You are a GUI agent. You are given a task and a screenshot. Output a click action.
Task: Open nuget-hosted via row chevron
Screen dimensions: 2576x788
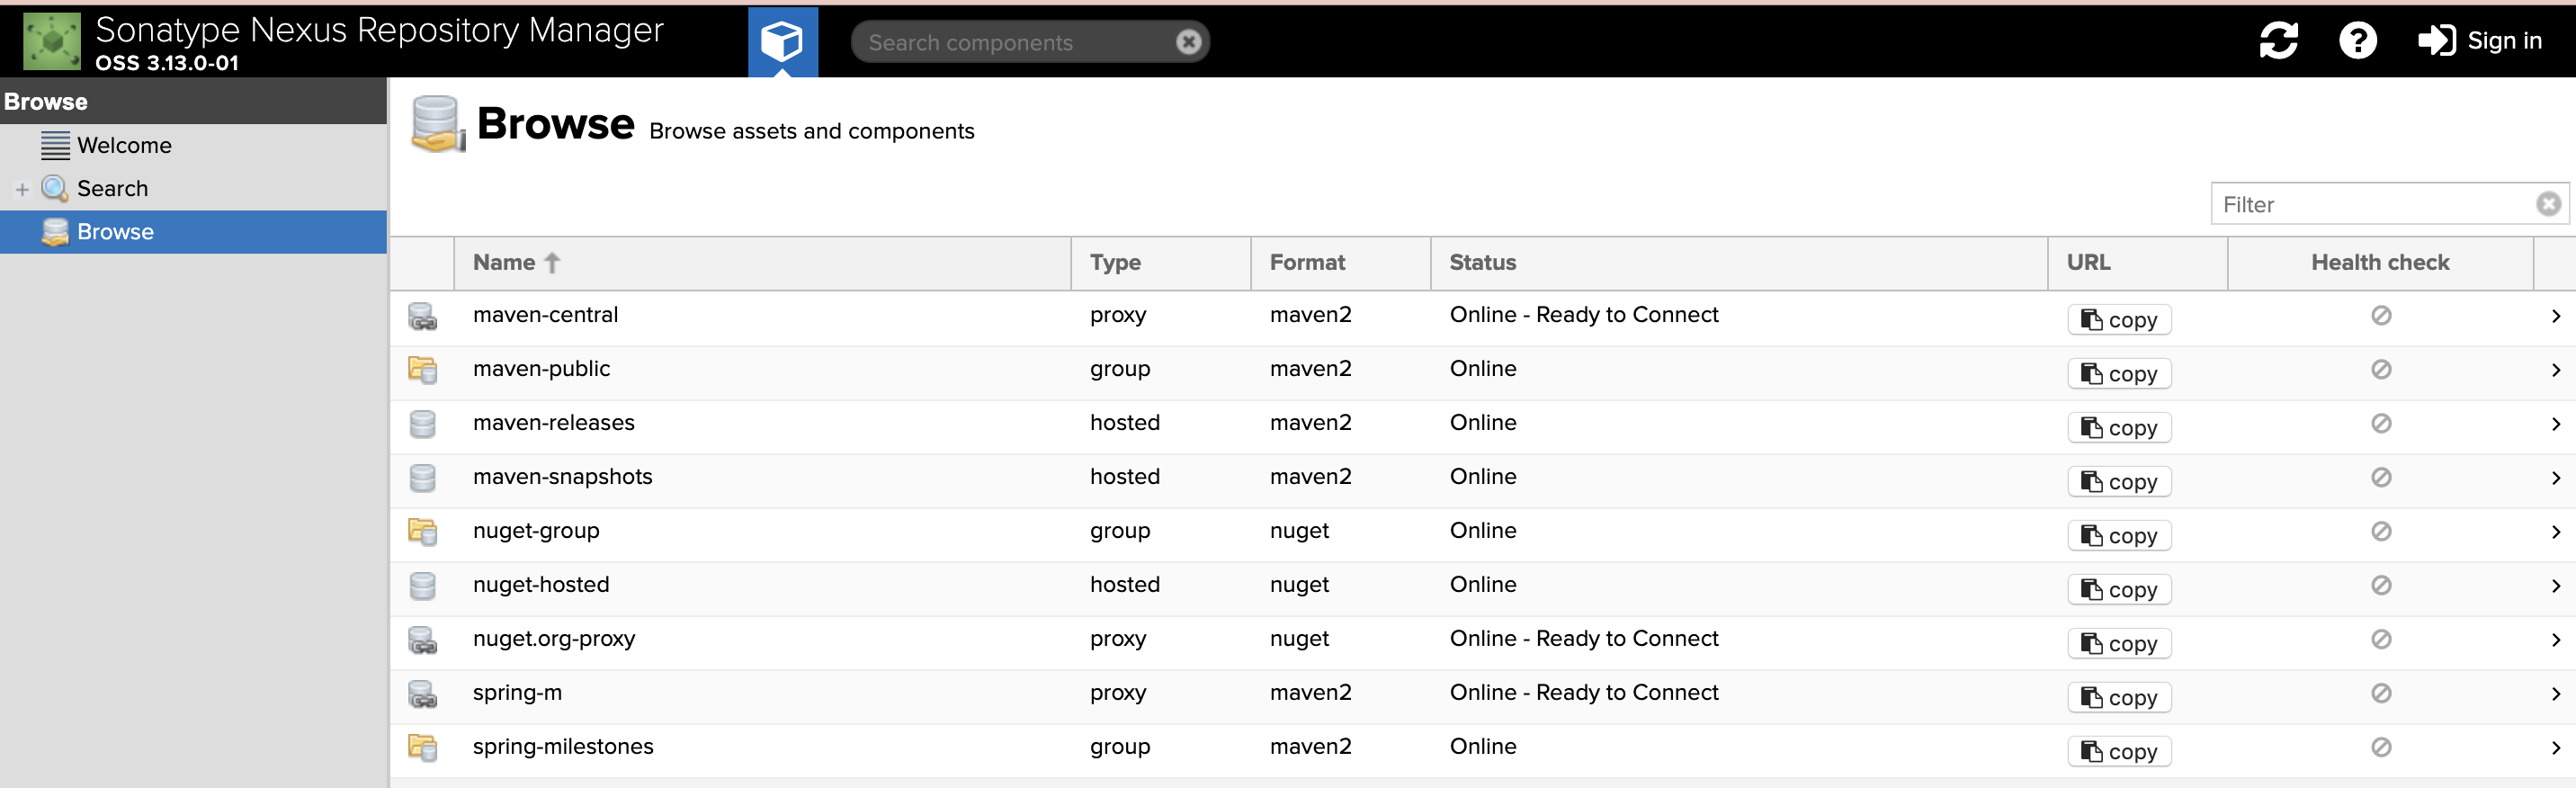(x=2556, y=586)
